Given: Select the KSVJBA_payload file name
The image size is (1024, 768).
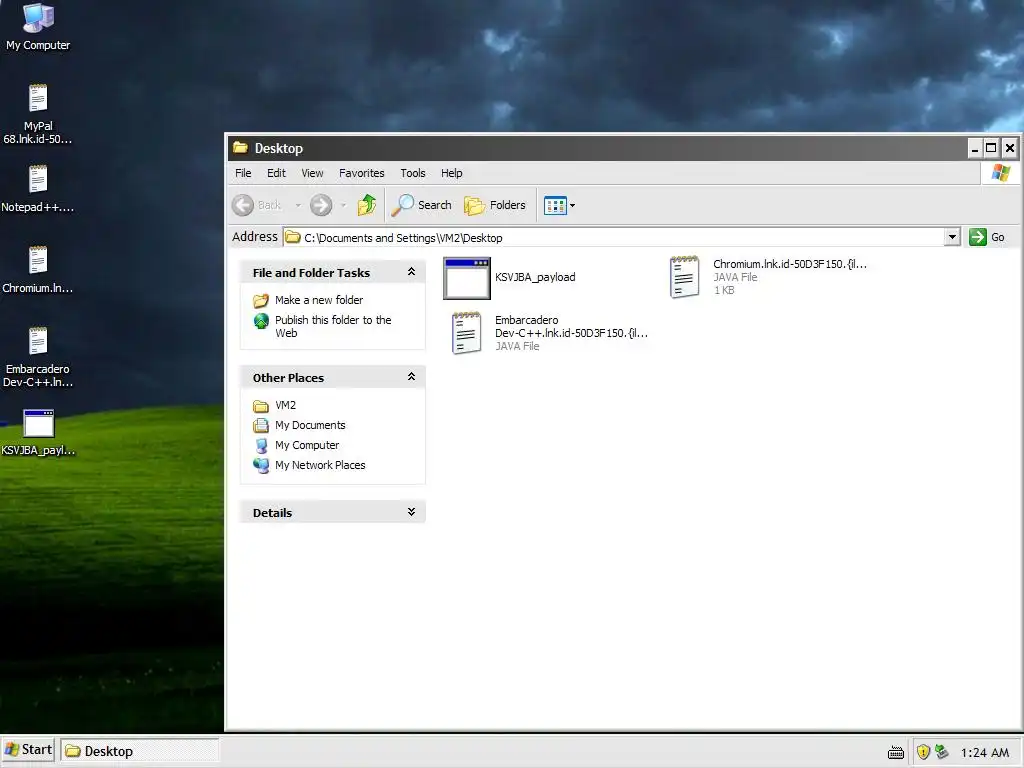Looking at the screenshot, I should [x=535, y=277].
